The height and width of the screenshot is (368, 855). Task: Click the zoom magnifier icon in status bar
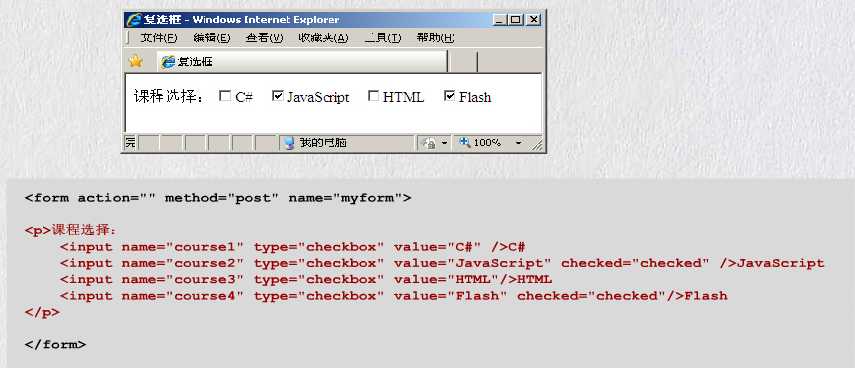click(465, 142)
